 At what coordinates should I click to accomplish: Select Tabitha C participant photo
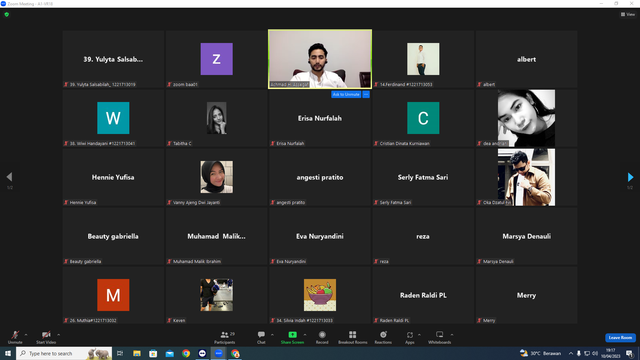pos(216,118)
